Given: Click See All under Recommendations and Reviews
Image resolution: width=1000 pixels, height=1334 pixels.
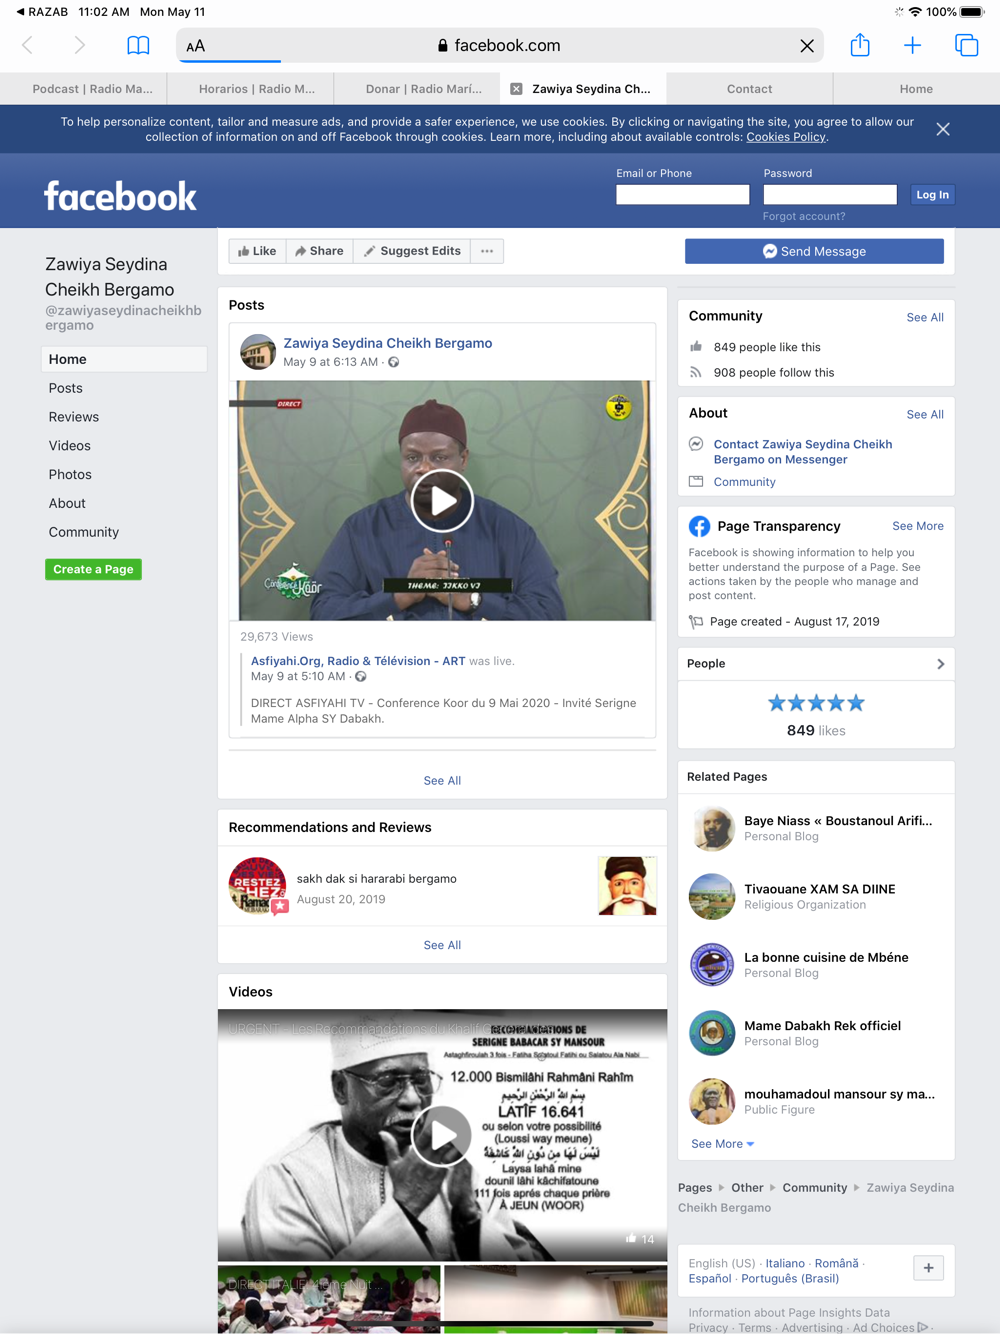Looking at the screenshot, I should pos(442,945).
